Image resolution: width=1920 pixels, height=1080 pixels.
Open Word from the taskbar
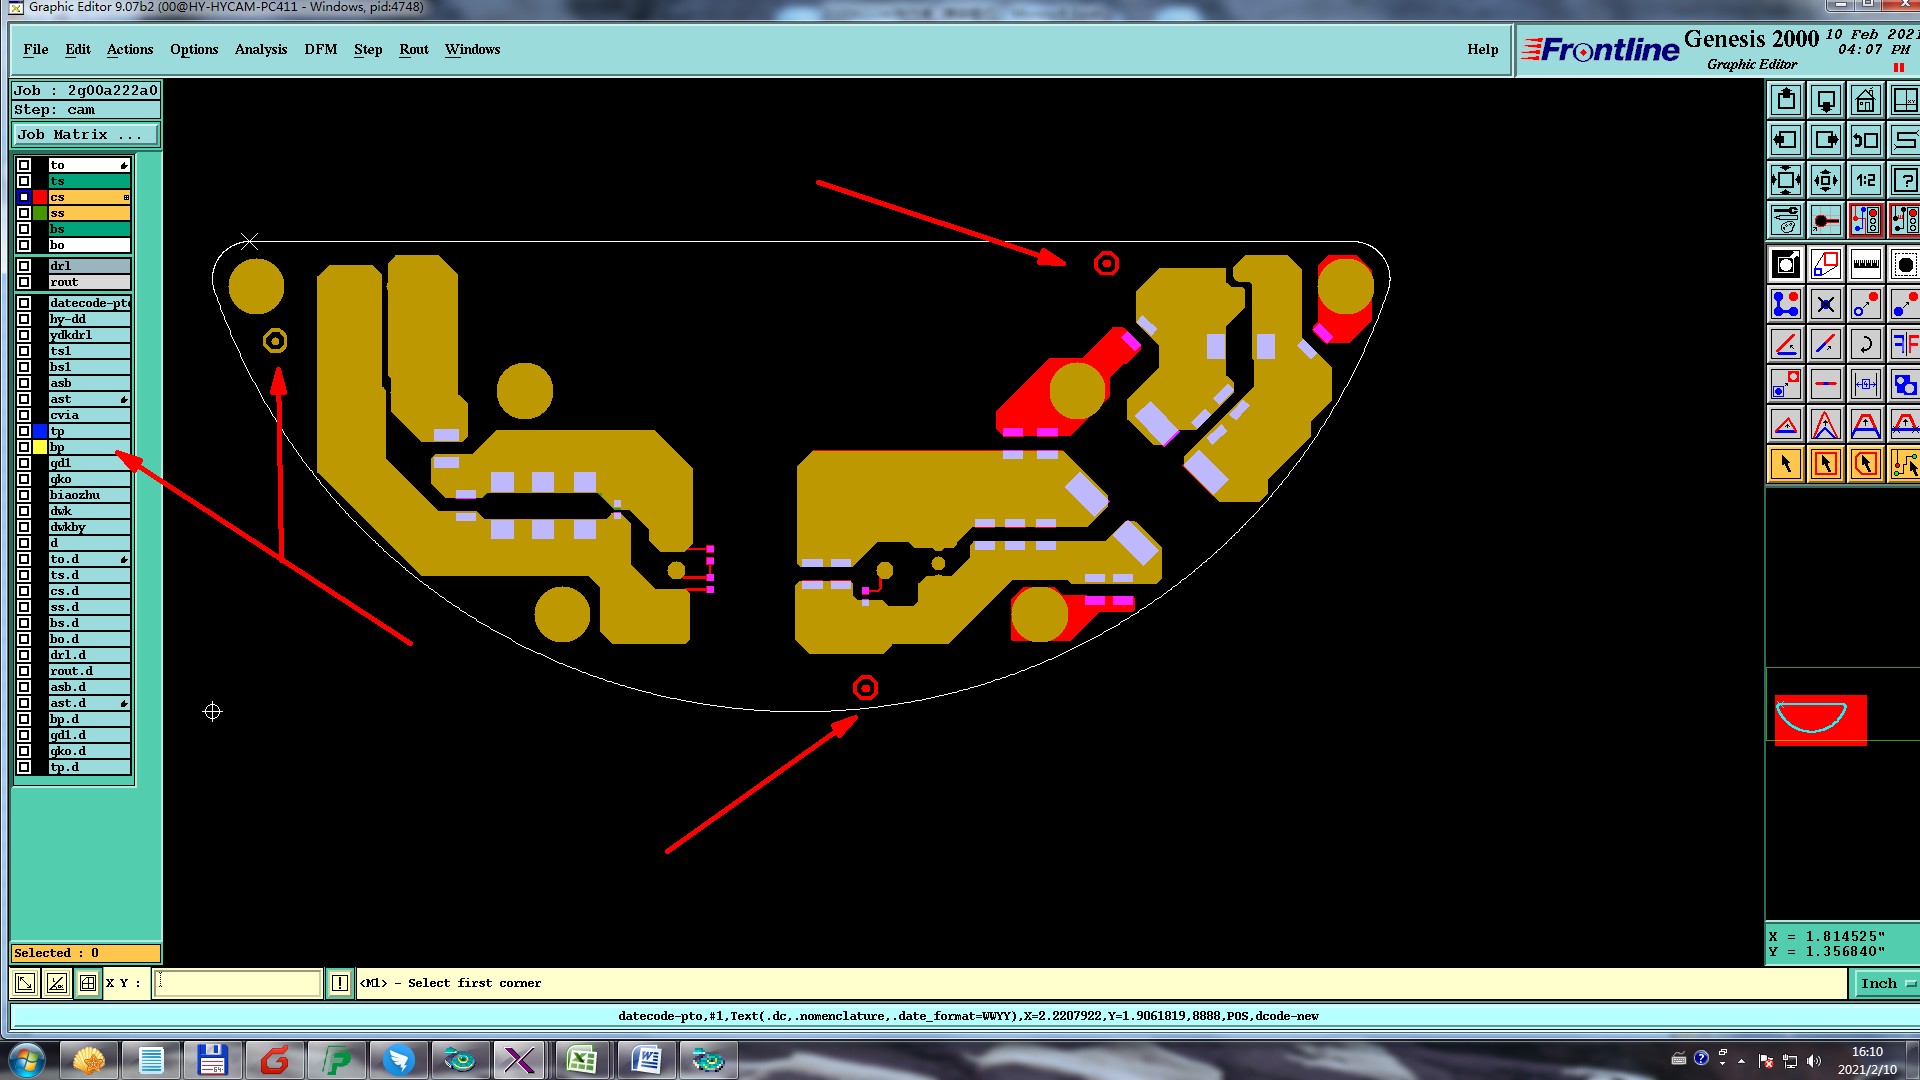[646, 1060]
